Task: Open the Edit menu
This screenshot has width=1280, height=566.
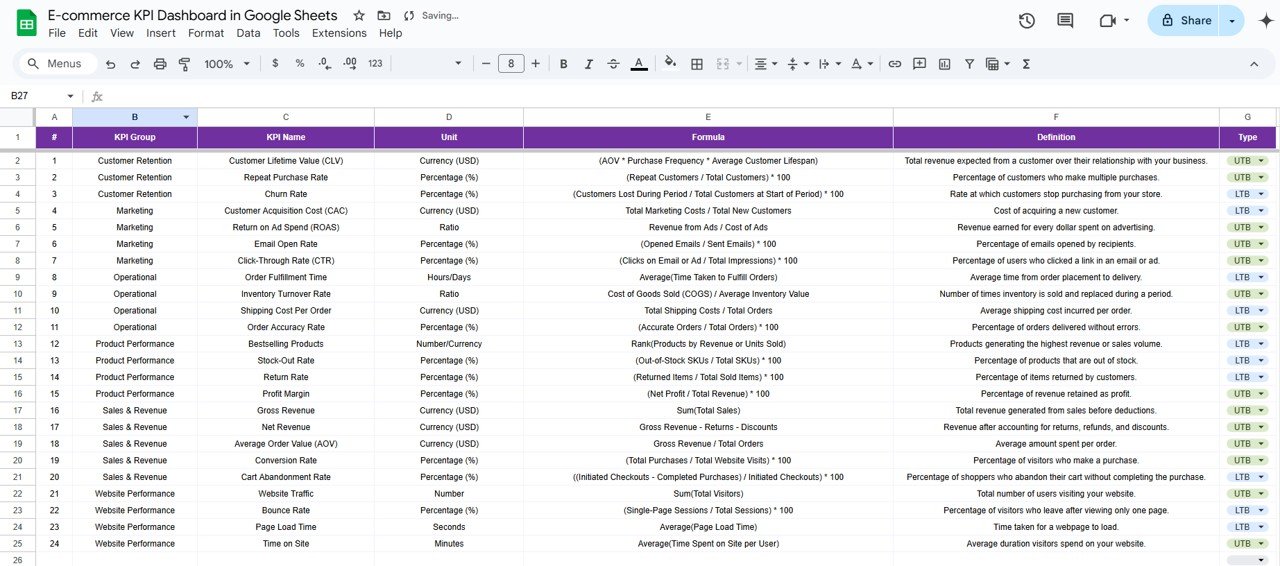Action: 88,33
